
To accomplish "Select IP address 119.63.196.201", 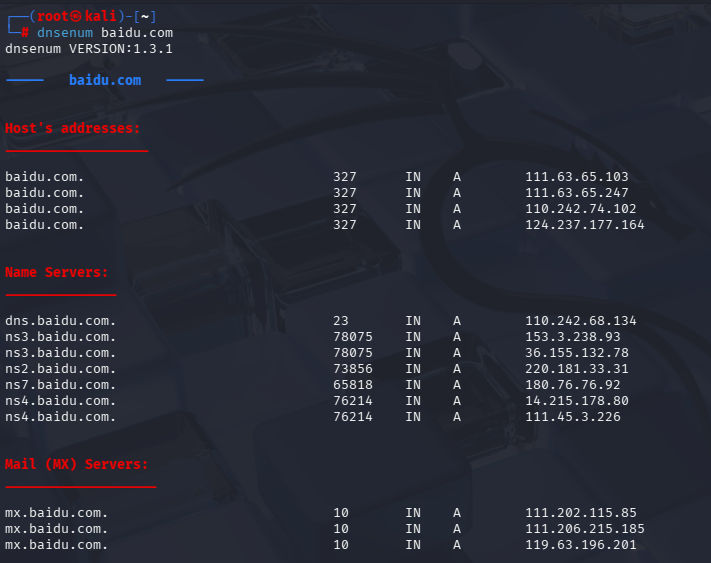I will [x=581, y=545].
